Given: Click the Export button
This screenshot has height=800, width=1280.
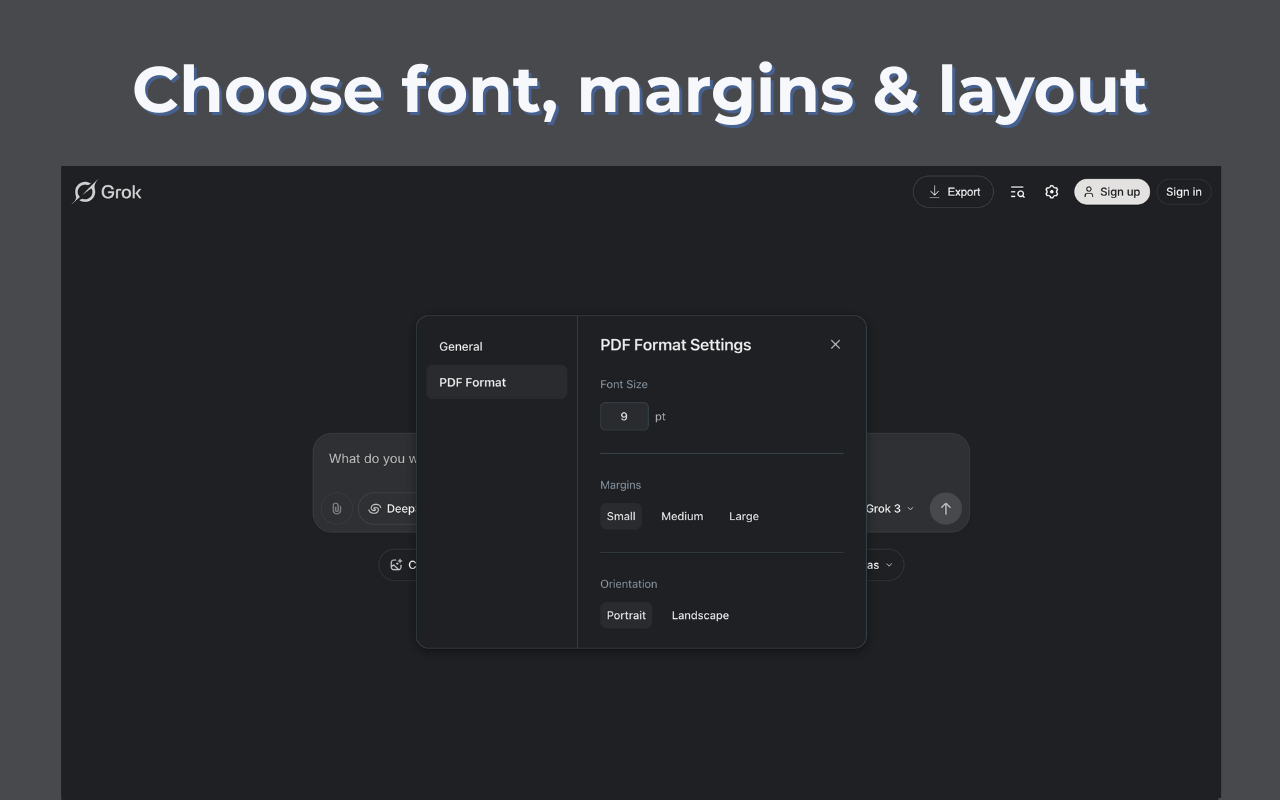Looking at the screenshot, I should (x=953, y=192).
